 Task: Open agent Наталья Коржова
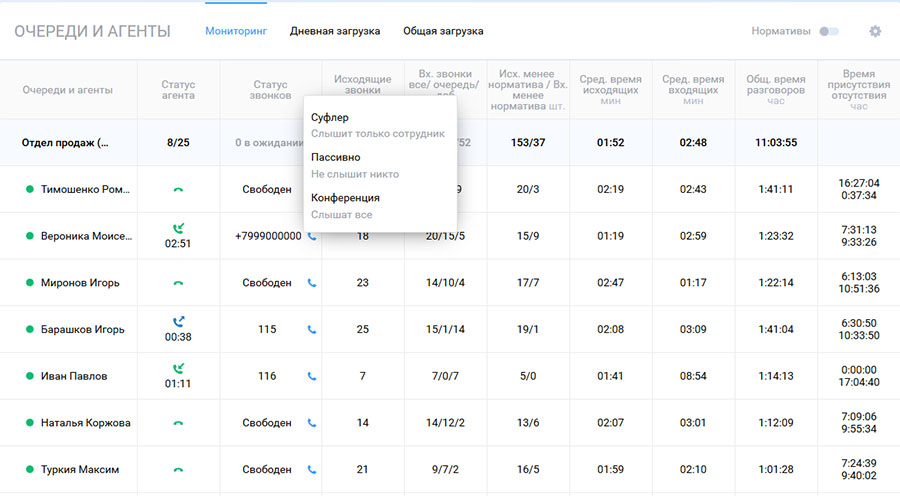[86, 423]
